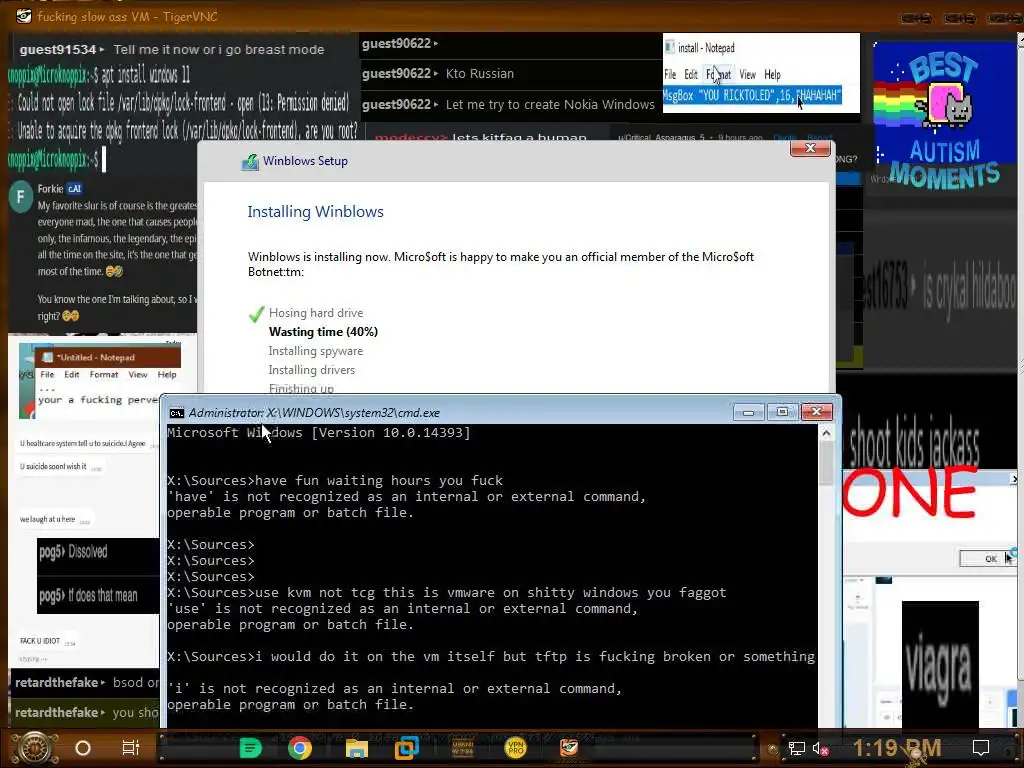Open Format menu in Untitled Notepad
The width and height of the screenshot is (1024, 768).
tap(104, 374)
